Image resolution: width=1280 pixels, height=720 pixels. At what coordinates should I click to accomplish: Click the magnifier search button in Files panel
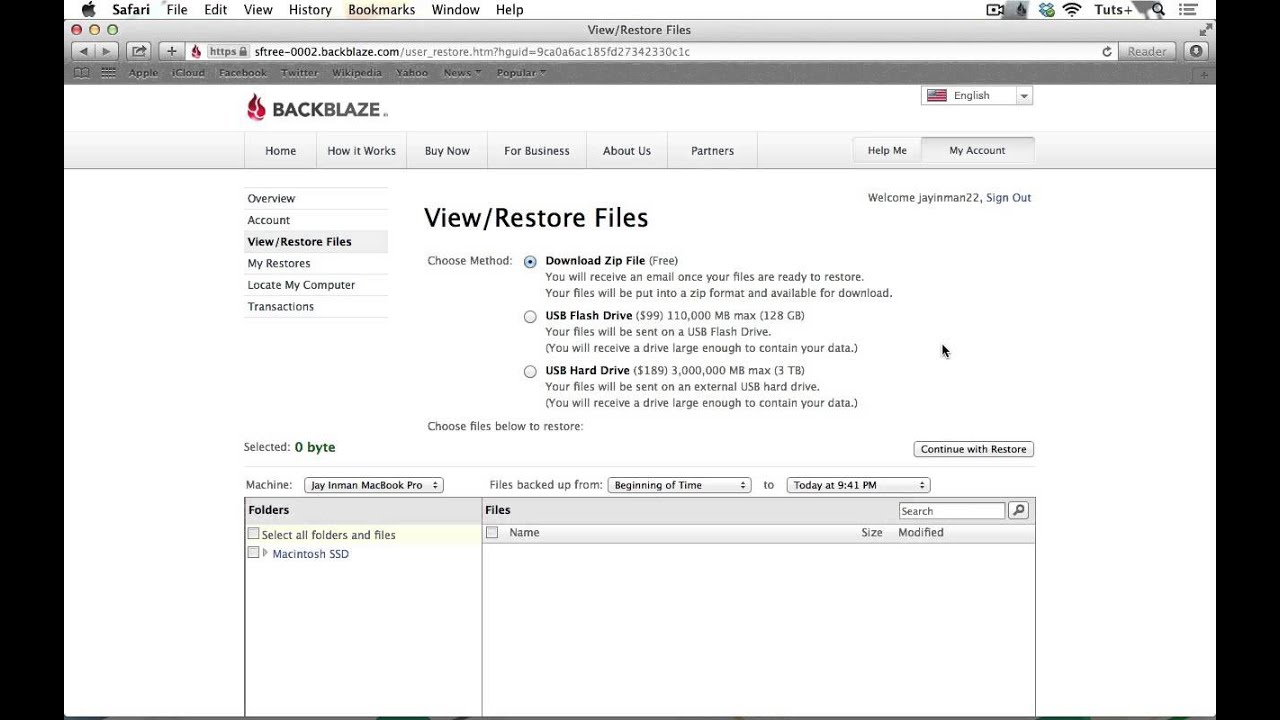pyautogui.click(x=1018, y=511)
